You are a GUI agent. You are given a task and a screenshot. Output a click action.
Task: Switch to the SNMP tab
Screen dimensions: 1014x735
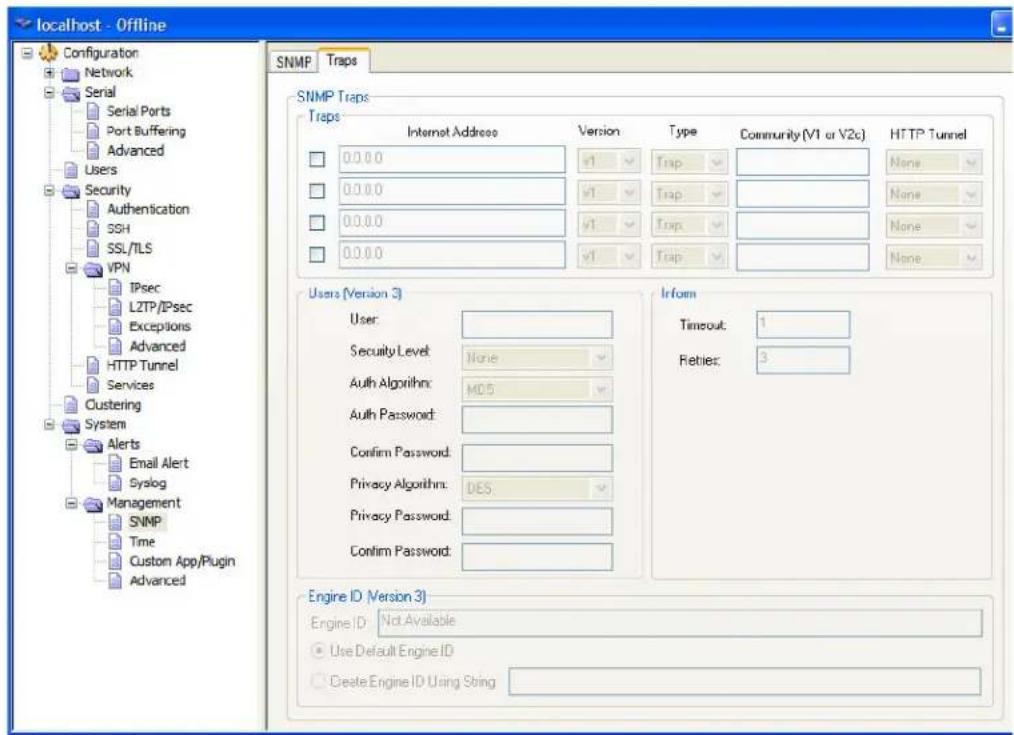tap(294, 62)
